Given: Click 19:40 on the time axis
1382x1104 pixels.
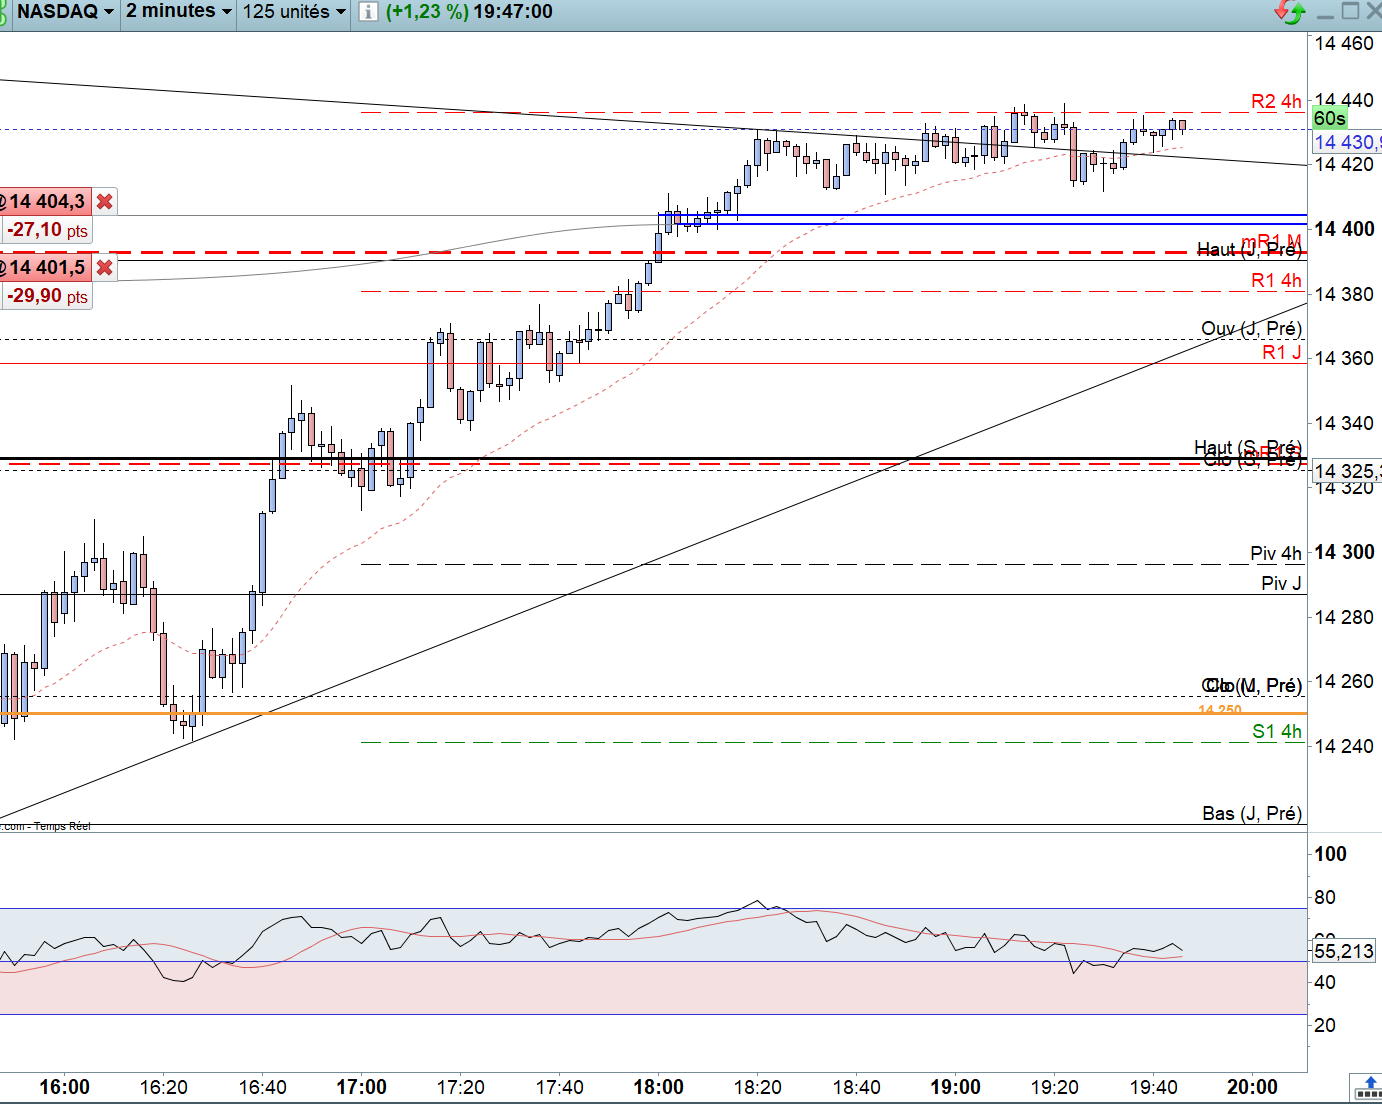Looking at the screenshot, I should point(1154,1087).
